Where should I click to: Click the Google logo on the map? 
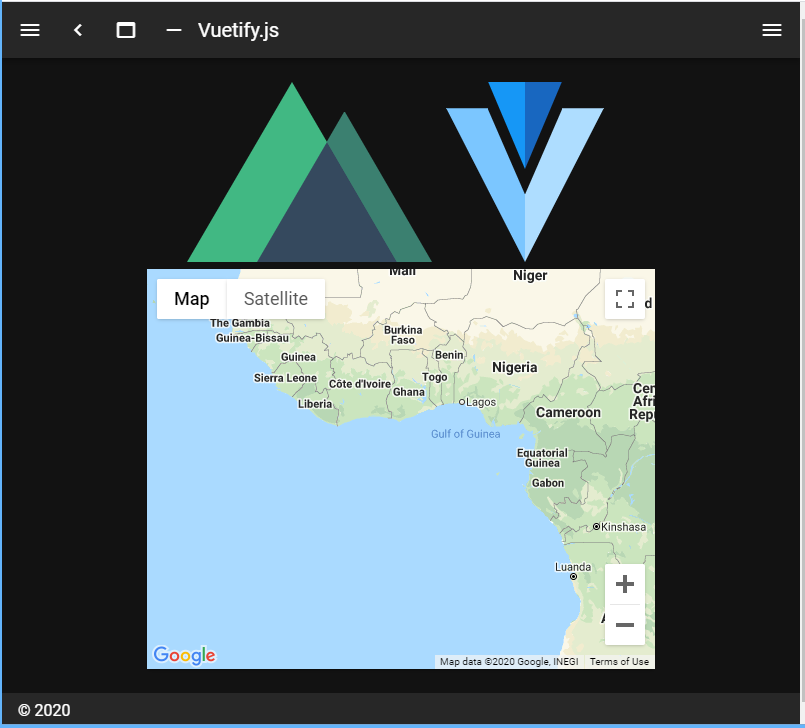point(184,655)
